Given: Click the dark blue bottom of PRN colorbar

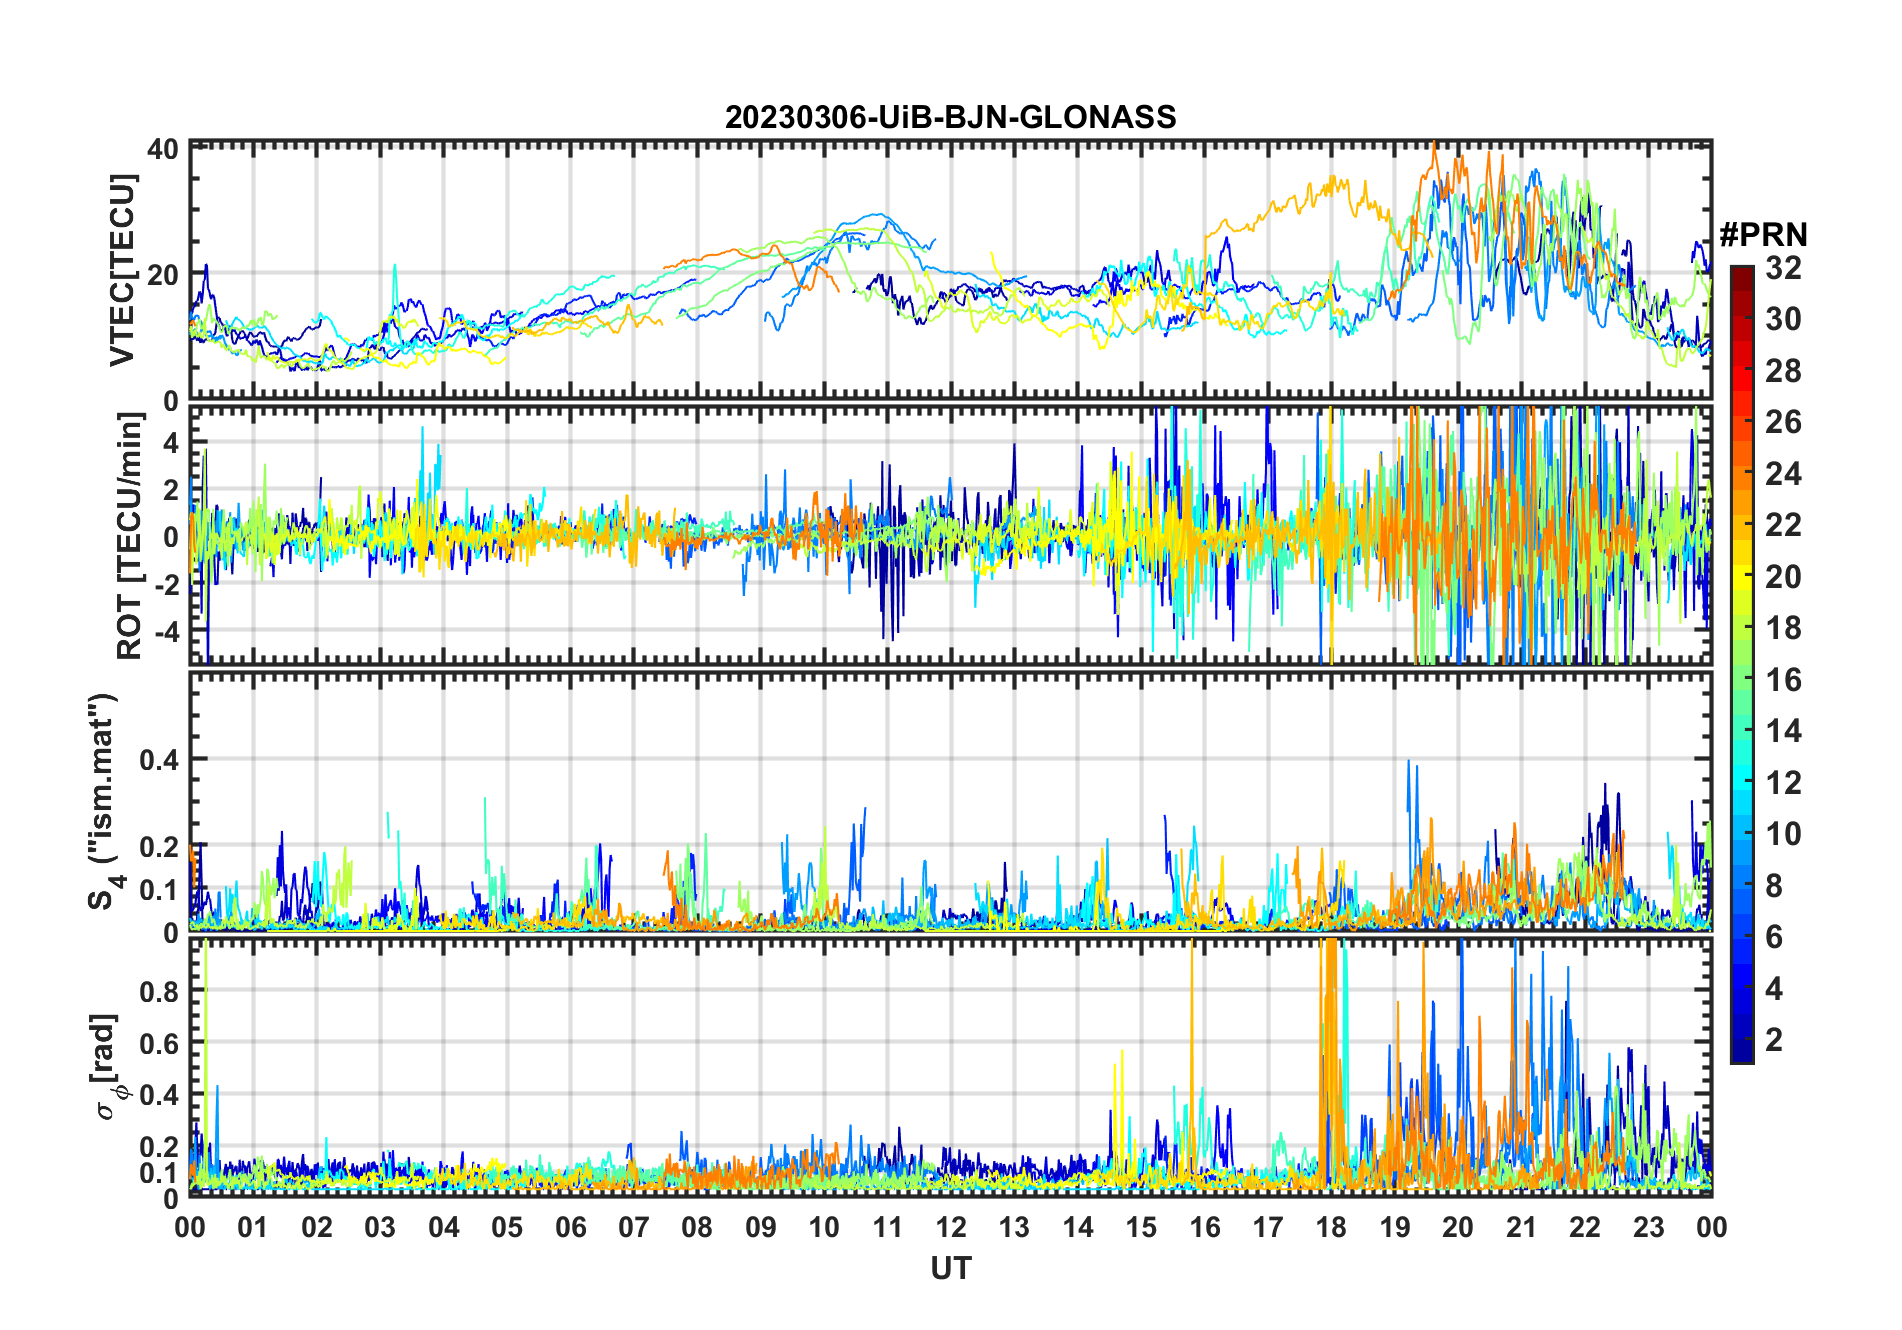Looking at the screenshot, I should (1741, 1055).
